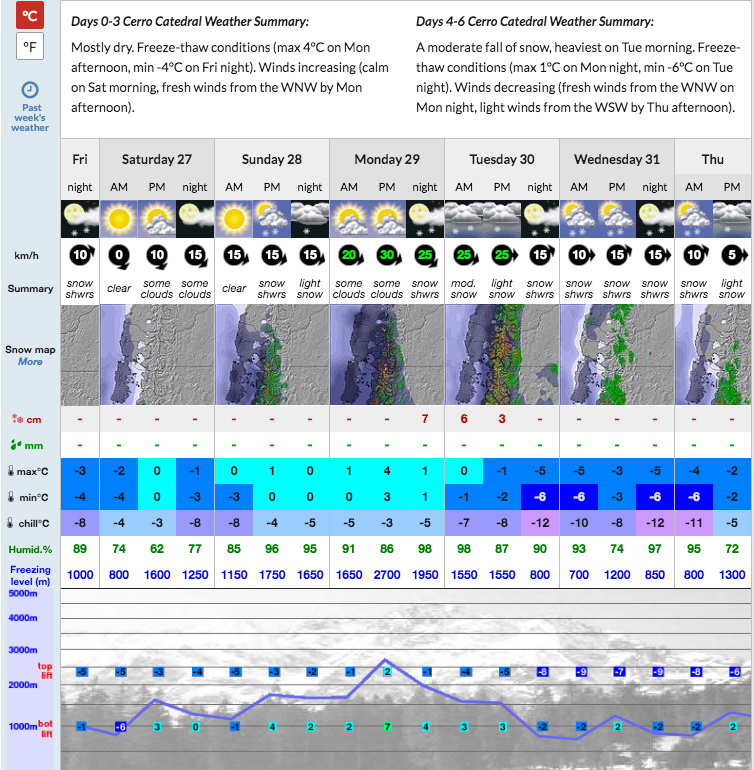Click Thursday AM weather icon
The height and width of the screenshot is (770, 754).
(x=694, y=219)
